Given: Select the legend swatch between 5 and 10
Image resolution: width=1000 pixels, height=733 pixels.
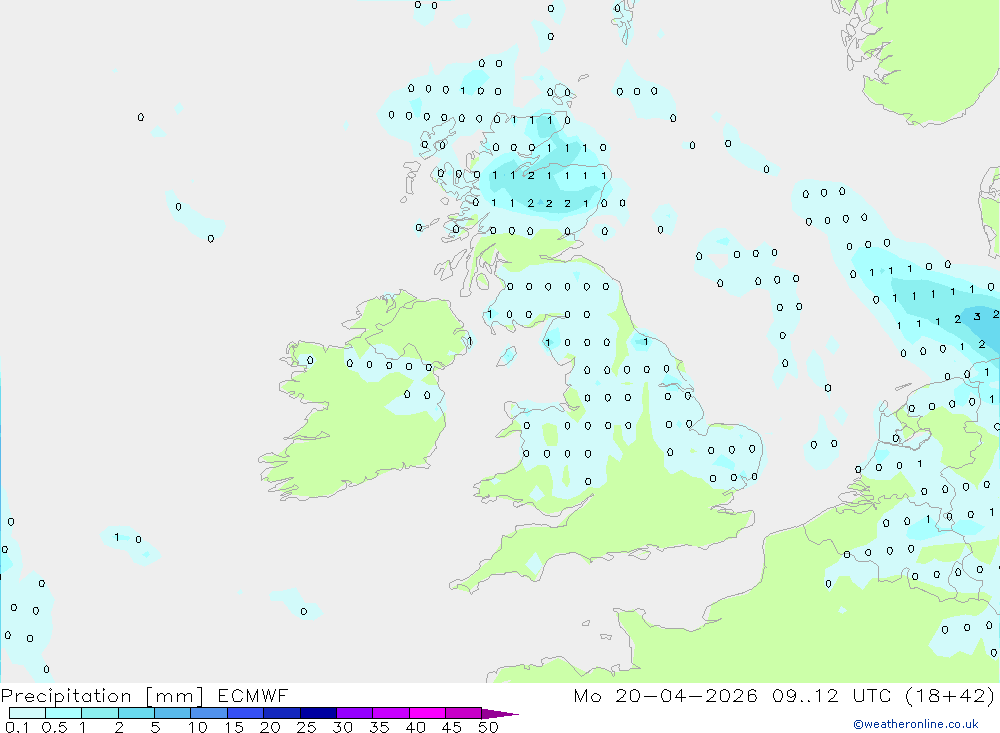Looking at the screenshot, I should click(173, 713).
